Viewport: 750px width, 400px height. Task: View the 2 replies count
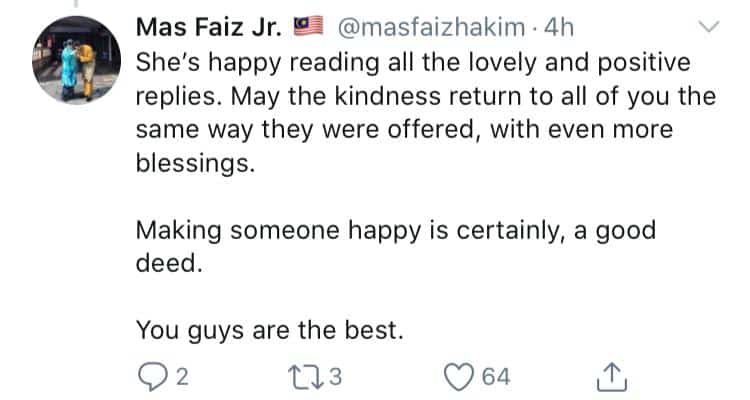(x=182, y=377)
